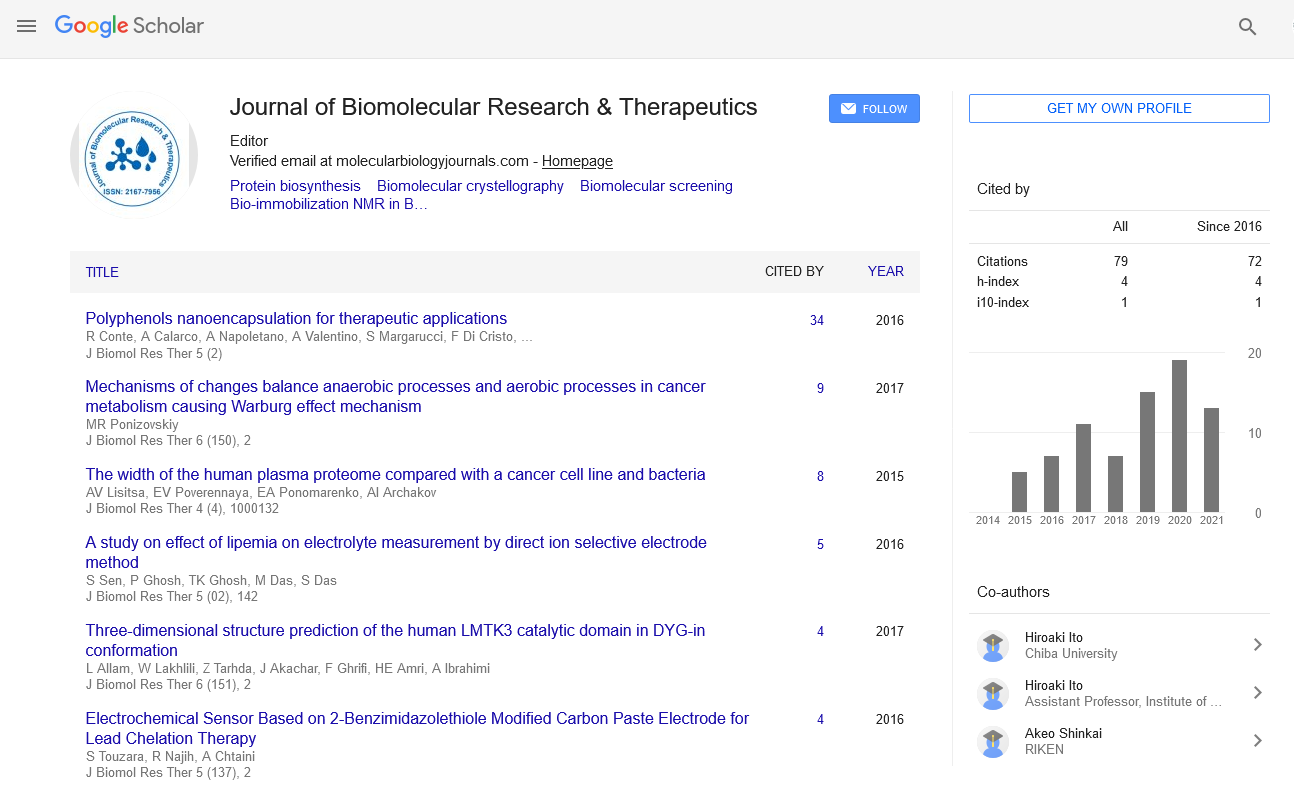Expand Hiroaki Ito Chiba University chevron
This screenshot has width=1294, height=787.
1257,646
